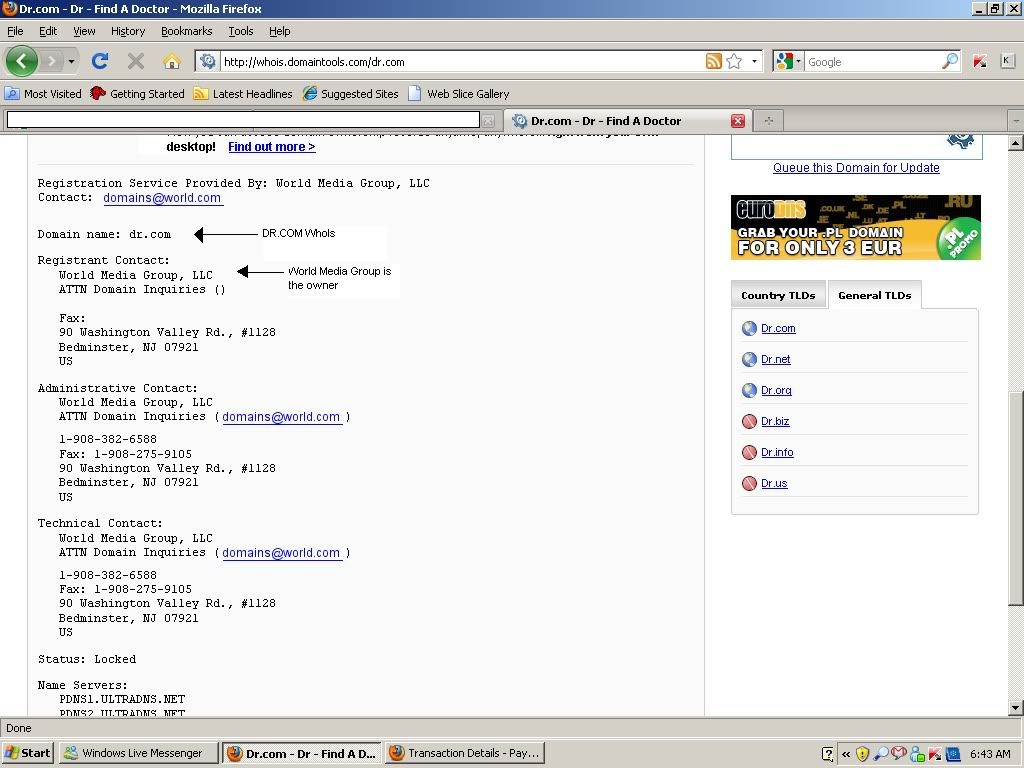Click the Dr.com Firefox taskbar button
Screen dimensions: 1024x768
point(302,753)
